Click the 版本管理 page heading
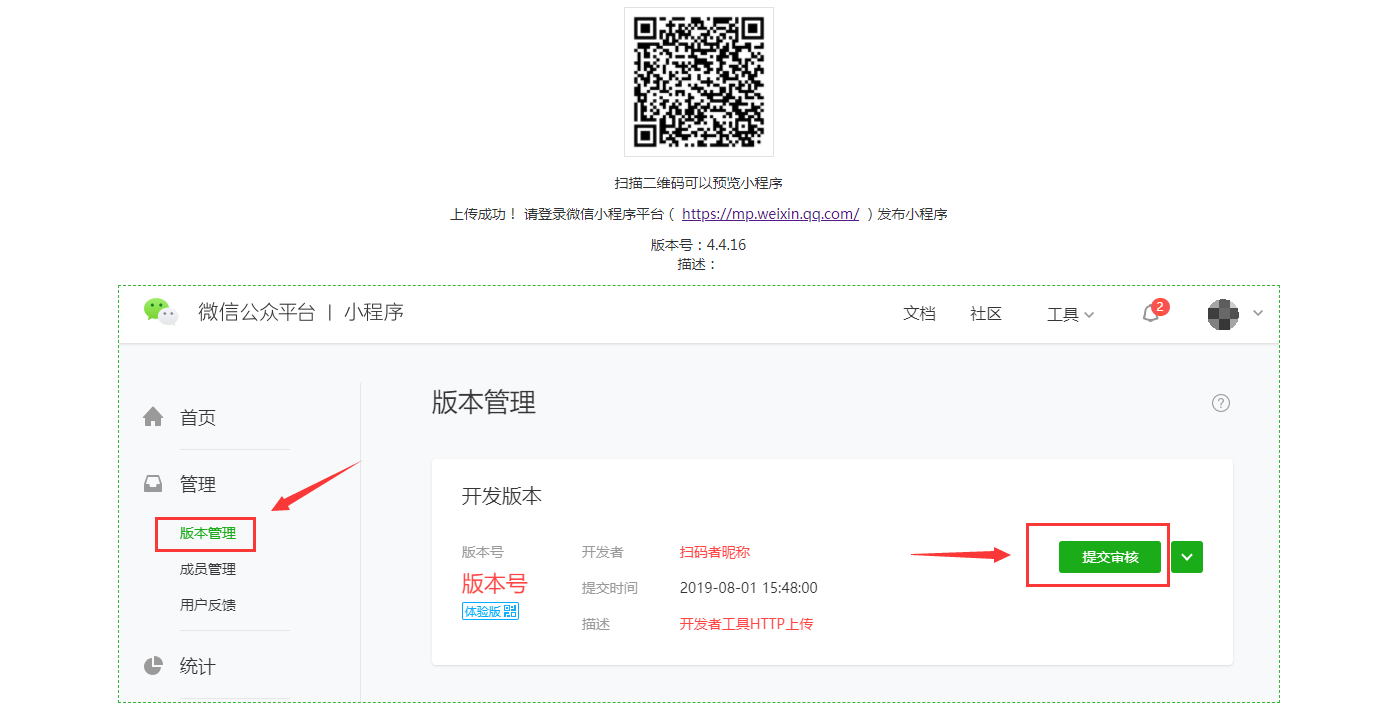Screen dimensions: 1387x721 (x=484, y=402)
